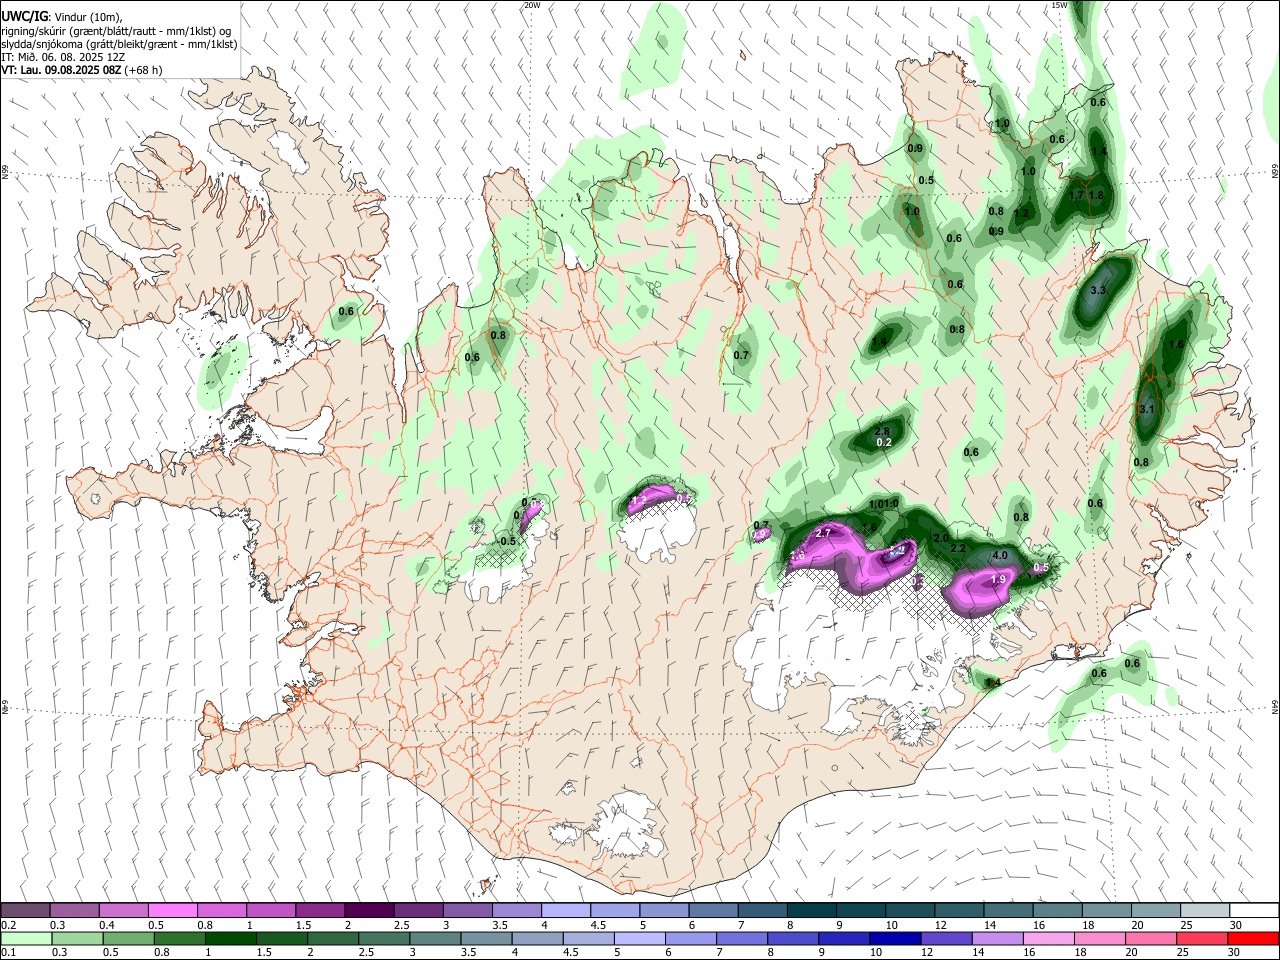Click the palest green 0.1 rain scale swatch
The height and width of the screenshot is (960, 1280).
26,939
